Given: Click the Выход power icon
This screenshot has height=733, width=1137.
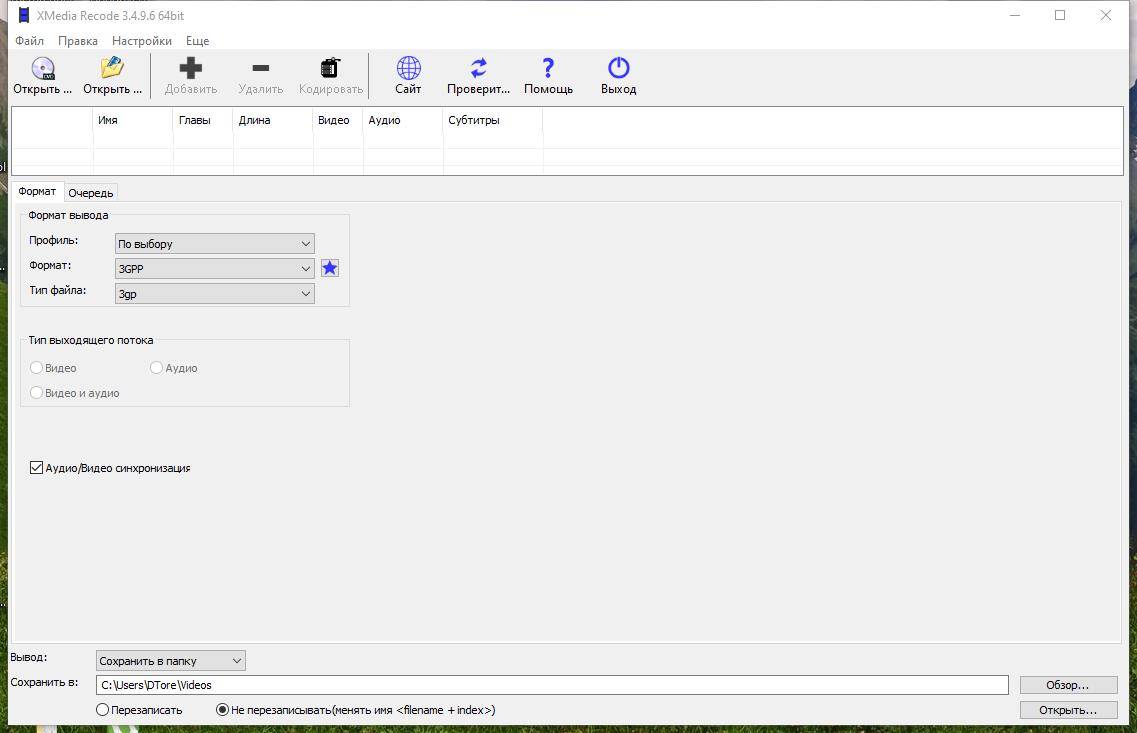Looking at the screenshot, I should (x=619, y=68).
